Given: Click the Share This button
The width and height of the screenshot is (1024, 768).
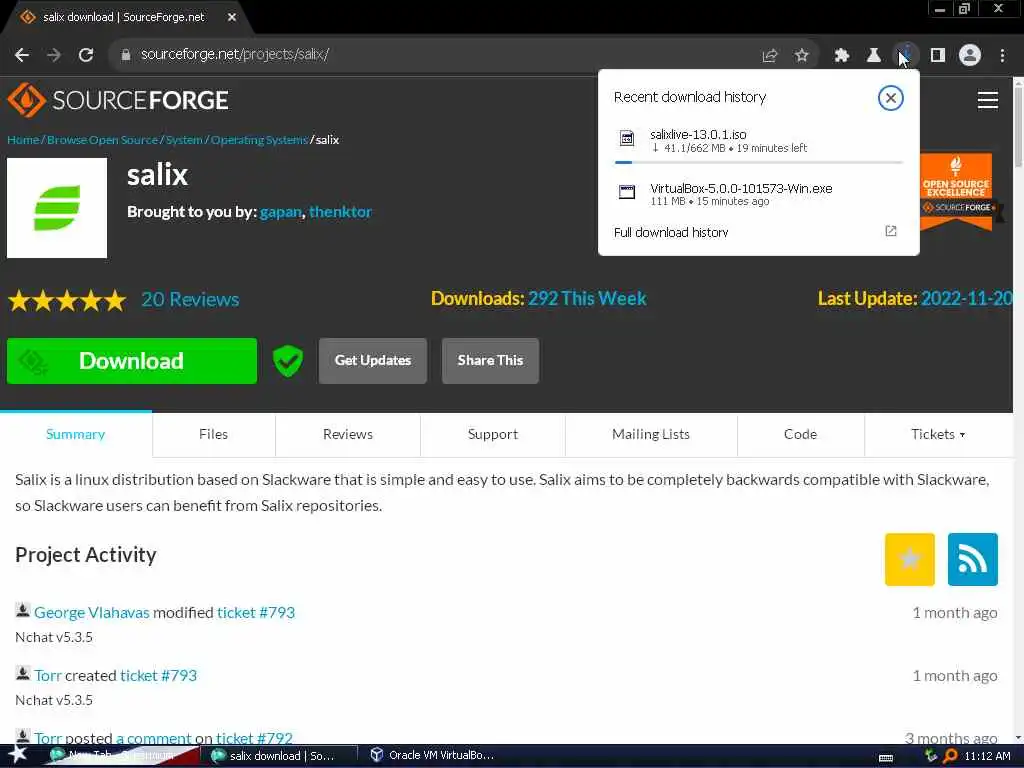Looking at the screenshot, I should (x=490, y=360).
